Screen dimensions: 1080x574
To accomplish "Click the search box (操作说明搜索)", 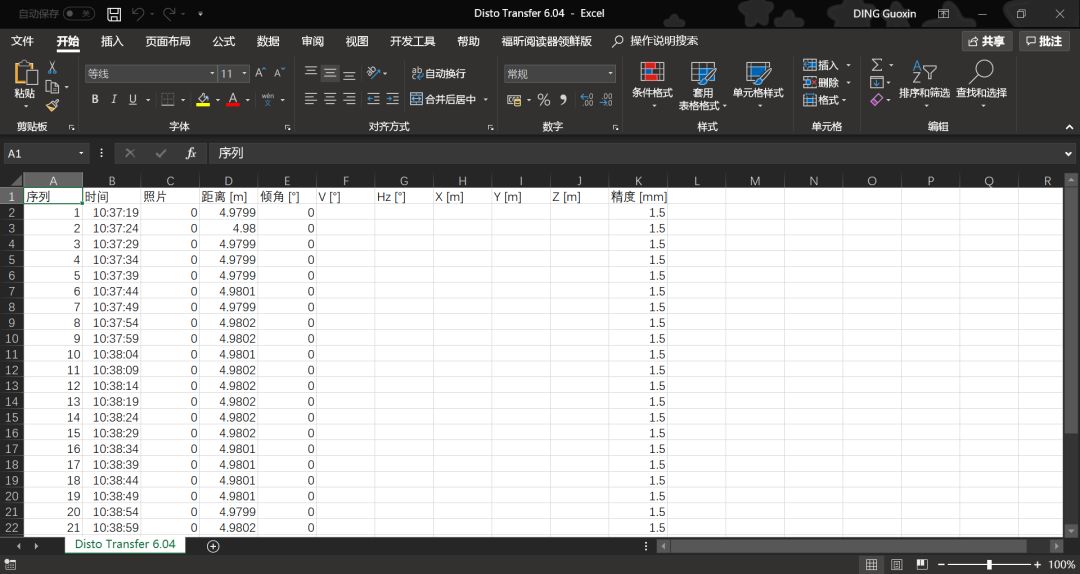I will [656, 41].
